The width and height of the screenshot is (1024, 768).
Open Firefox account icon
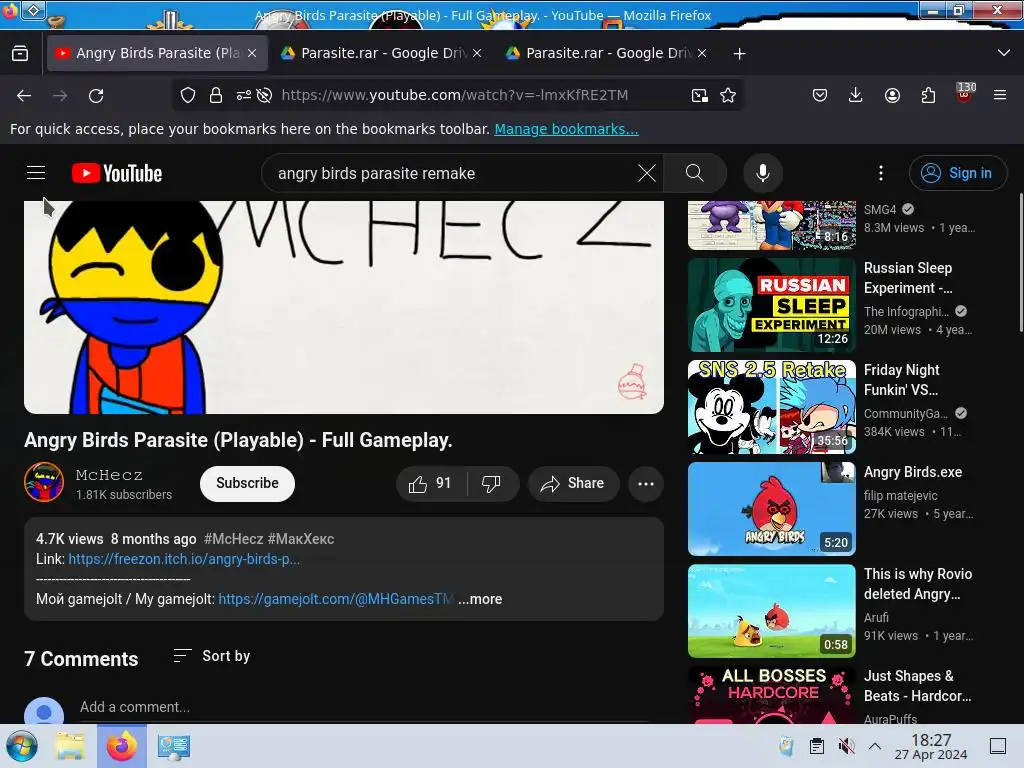[892, 95]
